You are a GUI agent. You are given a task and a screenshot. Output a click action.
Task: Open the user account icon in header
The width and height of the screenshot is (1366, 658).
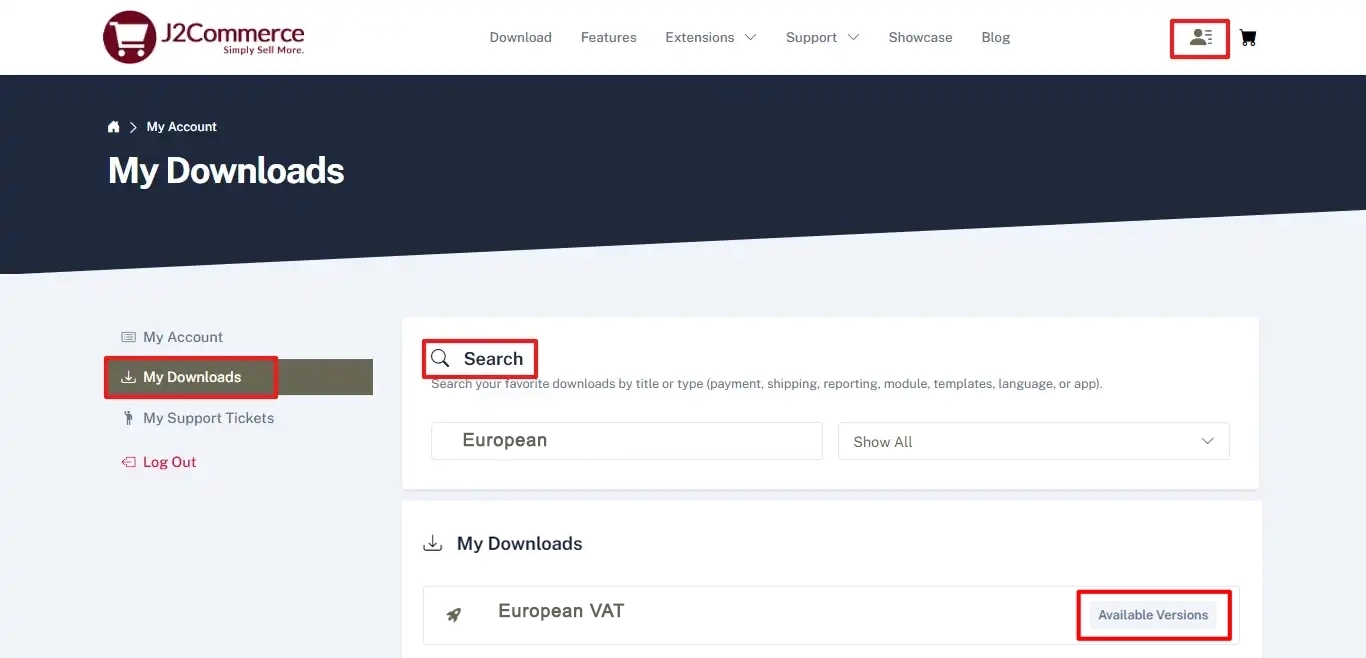(1200, 38)
